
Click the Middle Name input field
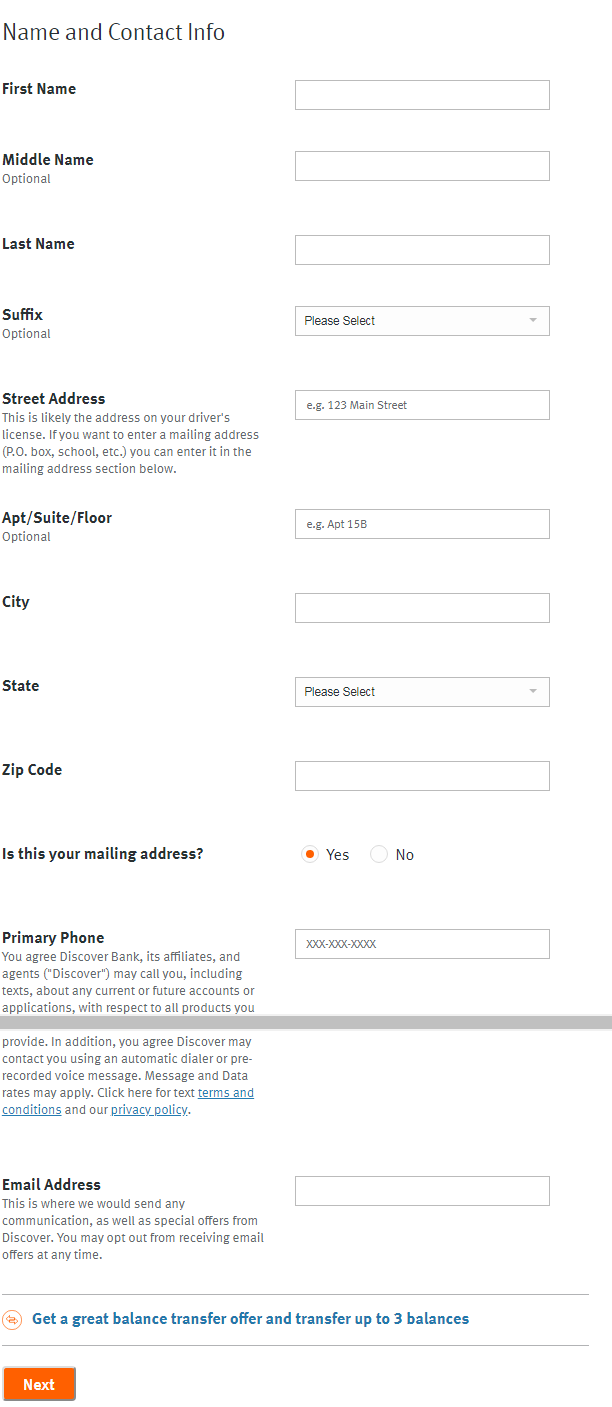click(422, 165)
